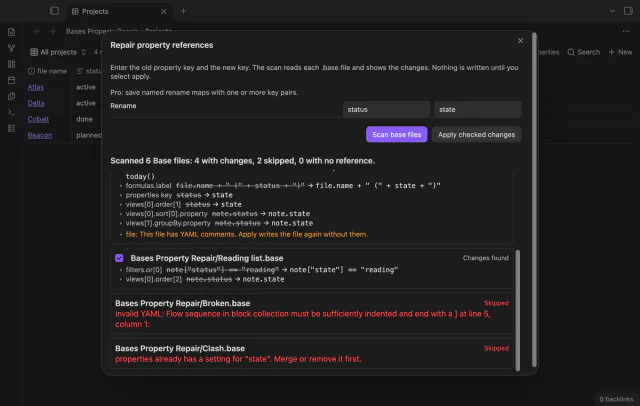Viewport: 640px width, 406px height.
Task: Click the Projects tab title
Action: [95, 11]
